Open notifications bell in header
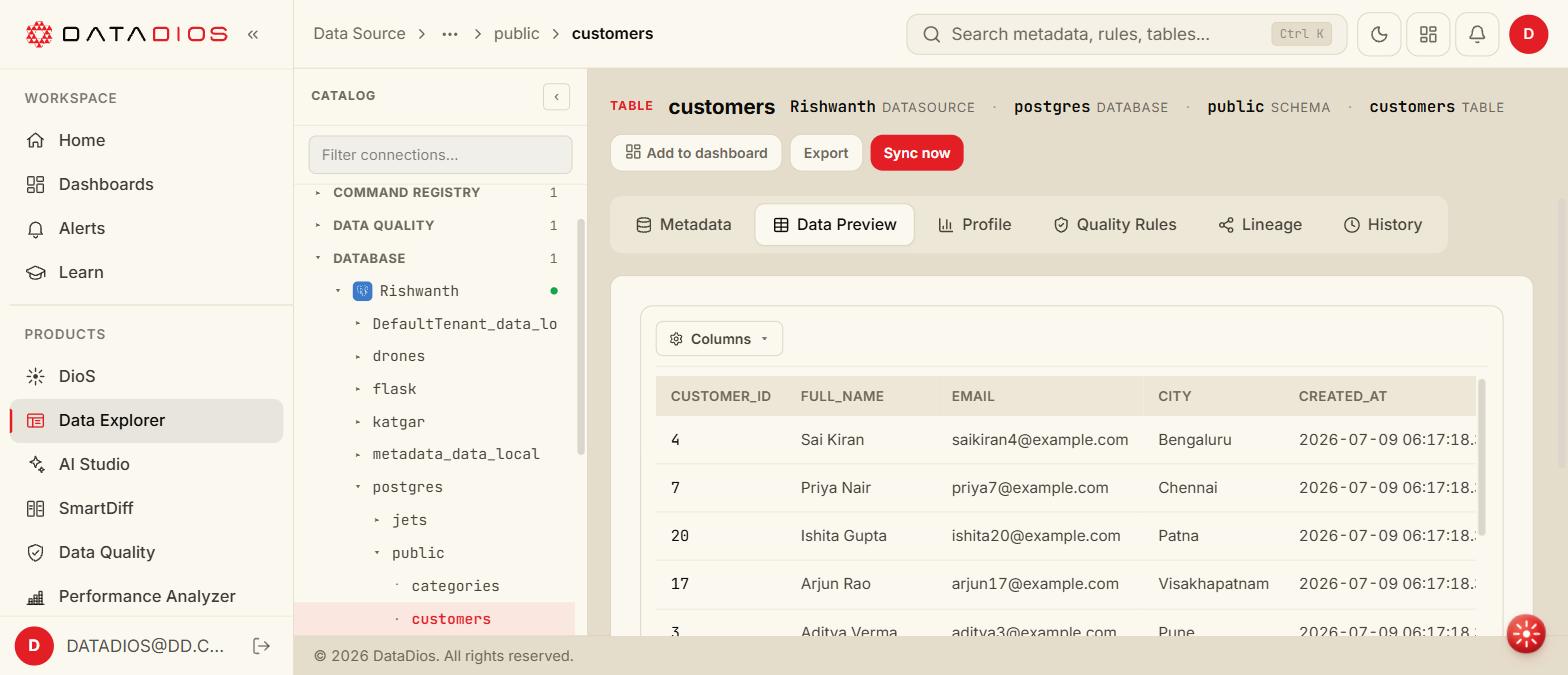This screenshot has height=675, width=1568. pos(1477,34)
